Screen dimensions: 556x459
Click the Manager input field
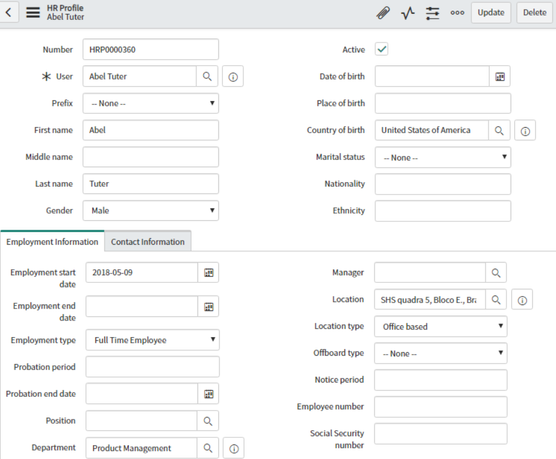click(430, 272)
